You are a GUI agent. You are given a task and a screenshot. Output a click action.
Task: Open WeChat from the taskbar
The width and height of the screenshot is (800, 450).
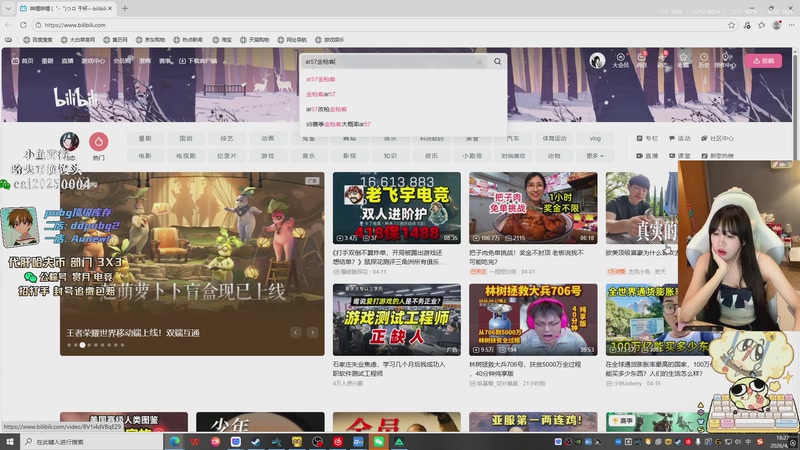coord(378,441)
